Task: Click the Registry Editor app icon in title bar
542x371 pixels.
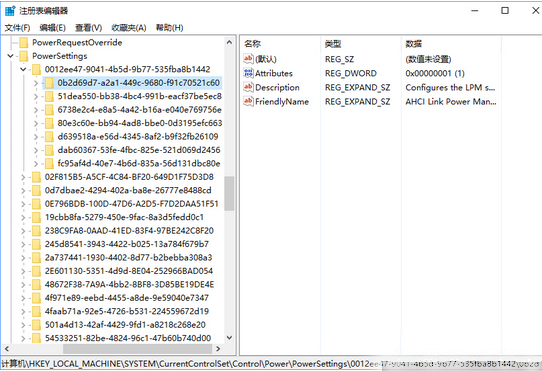Action: tap(10, 11)
